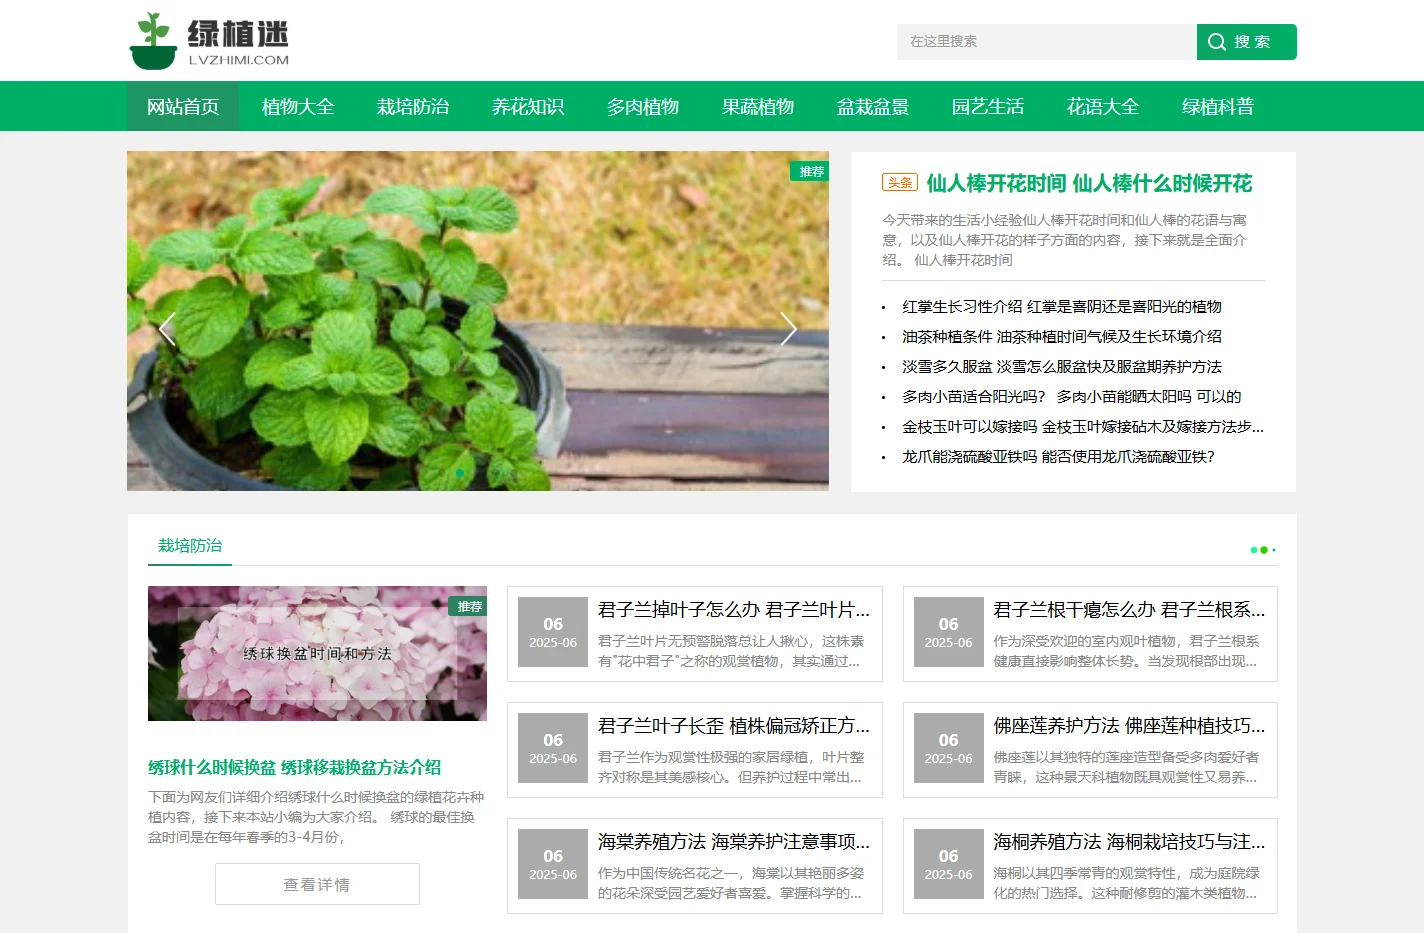1424x933 pixels.
Task: Focus the 在这里搜索 search field
Action: tap(1047, 42)
